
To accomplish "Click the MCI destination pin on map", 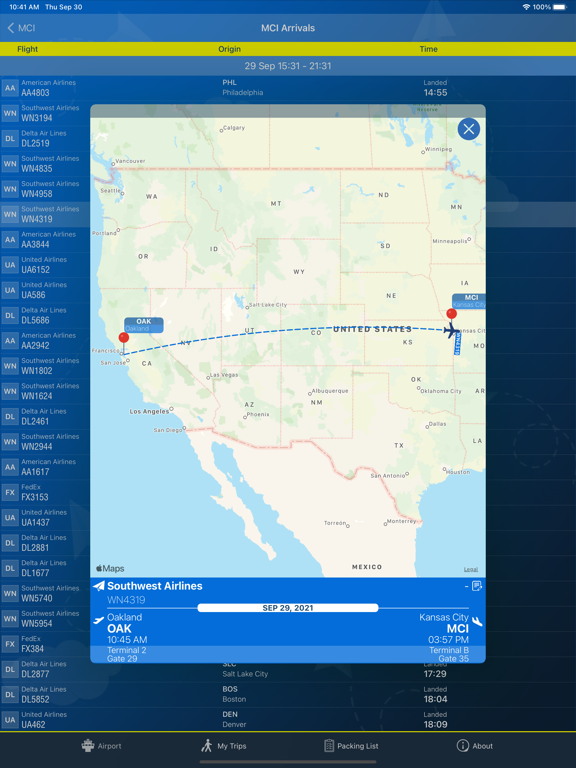I will (x=452, y=315).
